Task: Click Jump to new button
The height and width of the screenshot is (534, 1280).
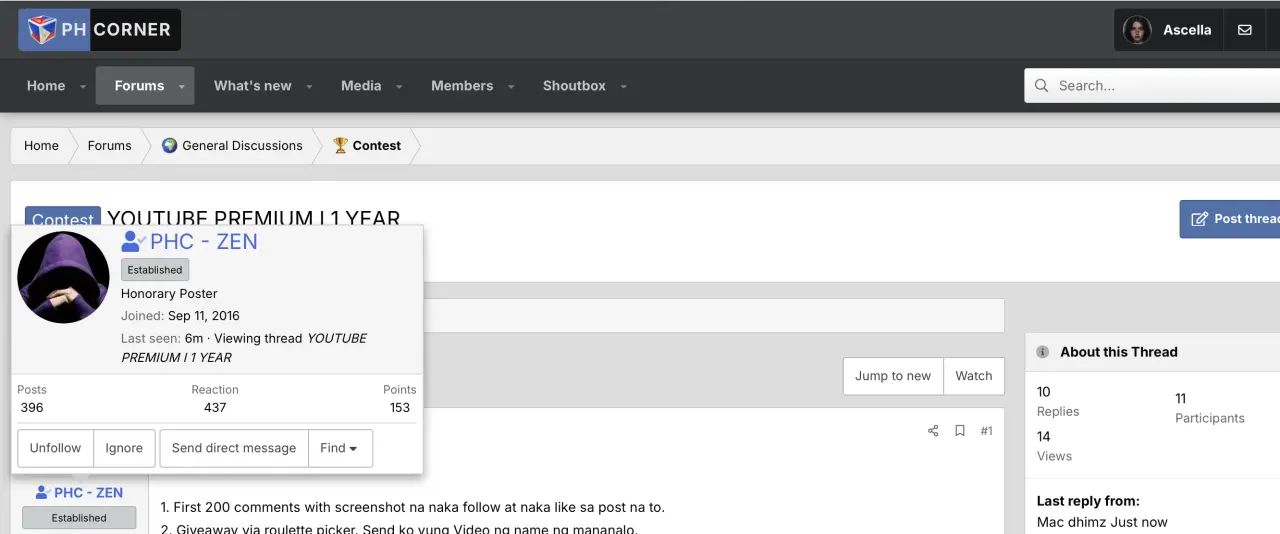Action: (x=893, y=376)
